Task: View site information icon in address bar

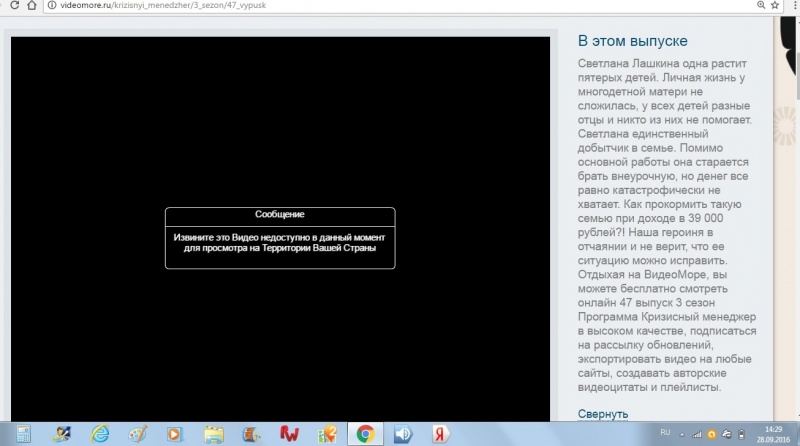Action: tap(51, 6)
